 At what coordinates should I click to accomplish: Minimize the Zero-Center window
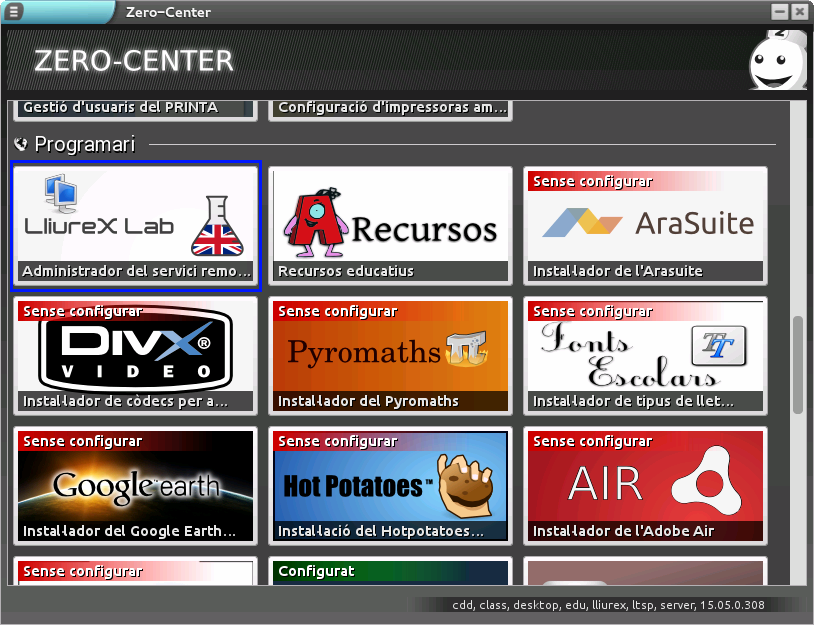tap(780, 12)
